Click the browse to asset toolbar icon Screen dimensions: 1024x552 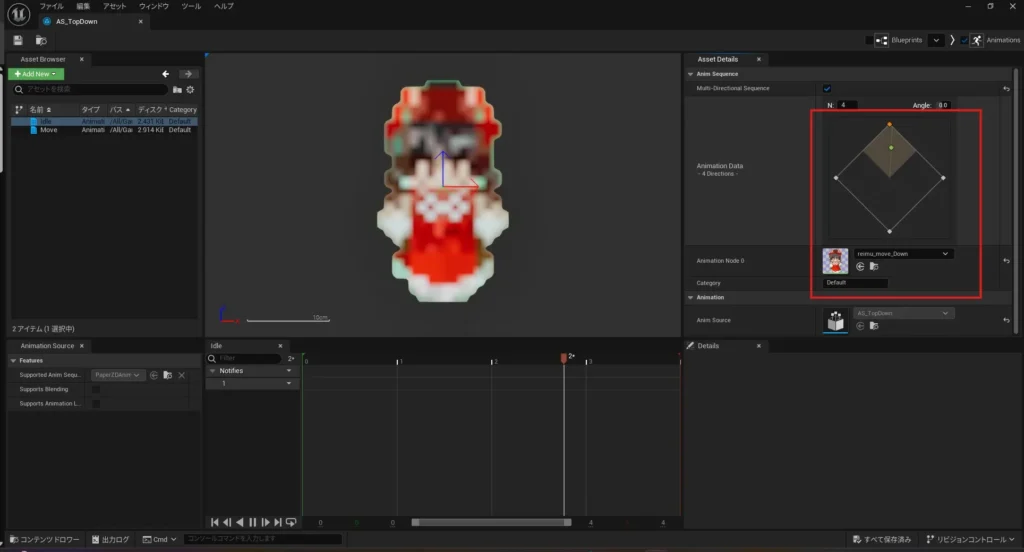tap(41, 41)
